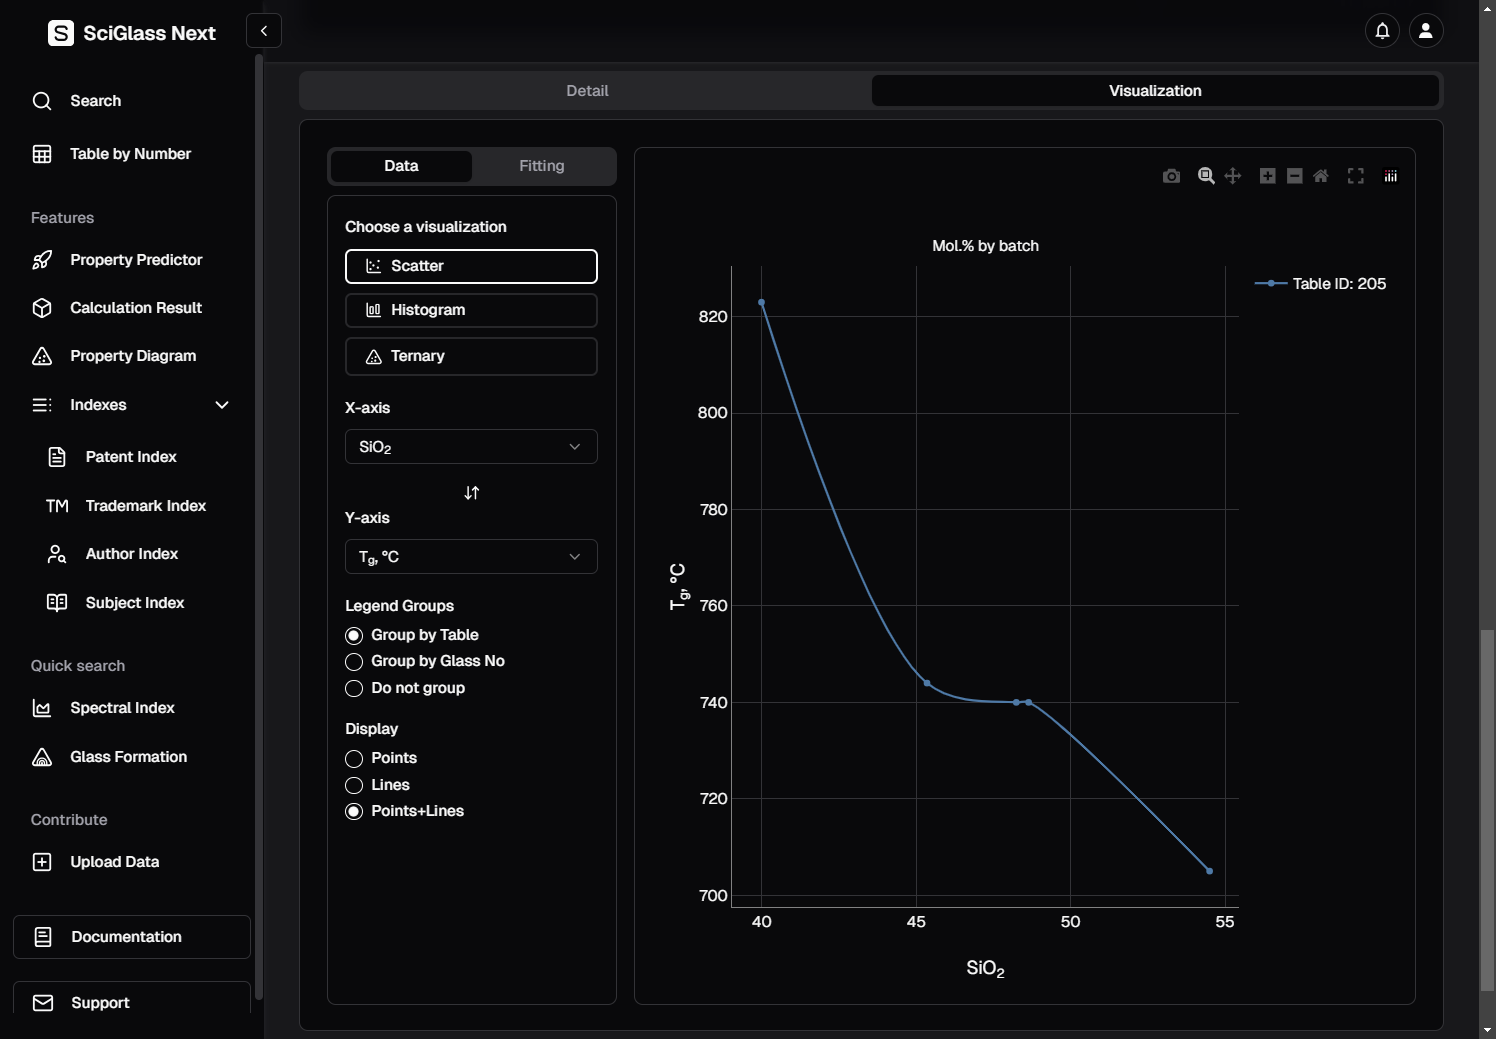
Task: Click the zoom in plus icon
Action: 1267,176
